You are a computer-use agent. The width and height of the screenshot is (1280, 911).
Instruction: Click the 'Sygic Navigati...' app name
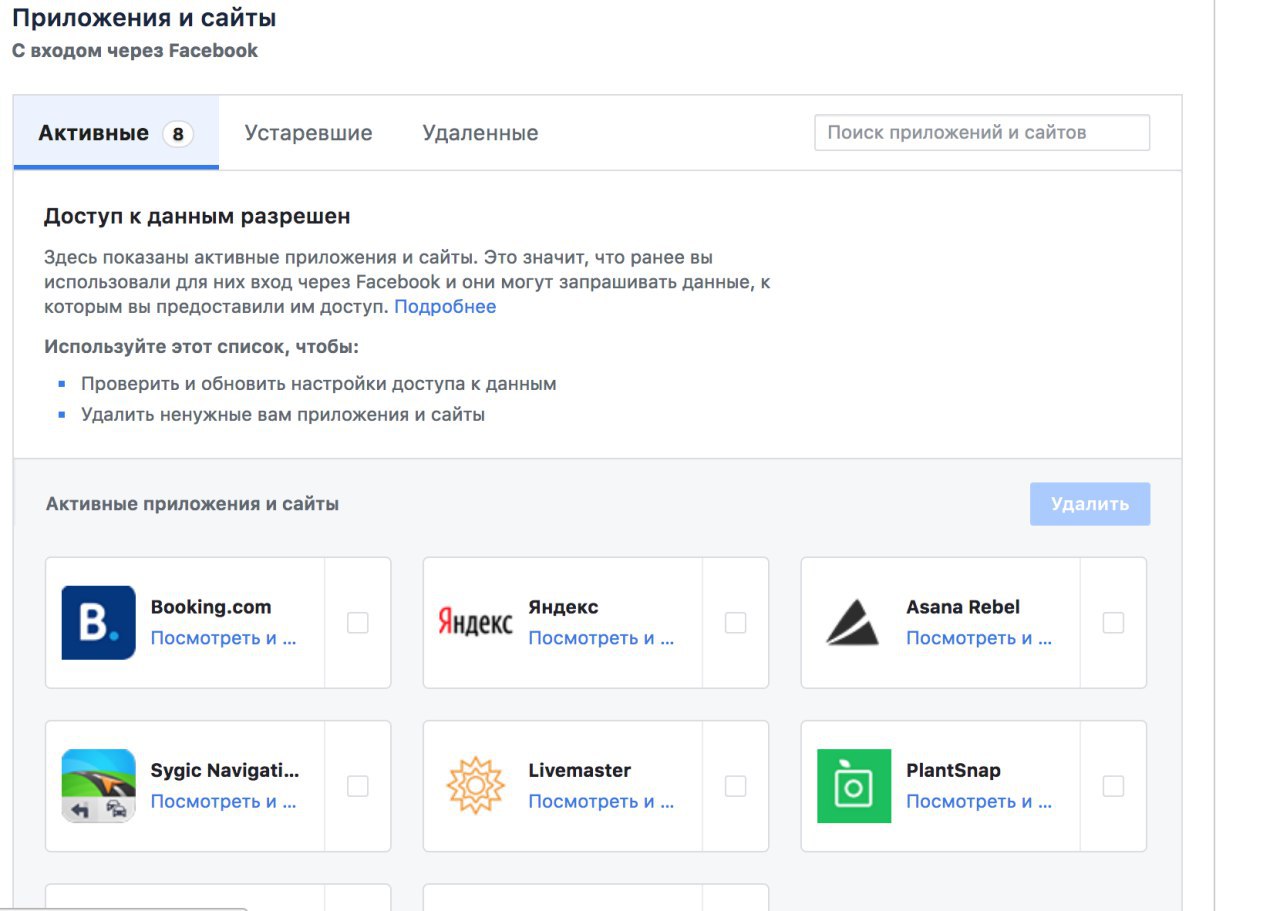pyautogui.click(x=225, y=770)
